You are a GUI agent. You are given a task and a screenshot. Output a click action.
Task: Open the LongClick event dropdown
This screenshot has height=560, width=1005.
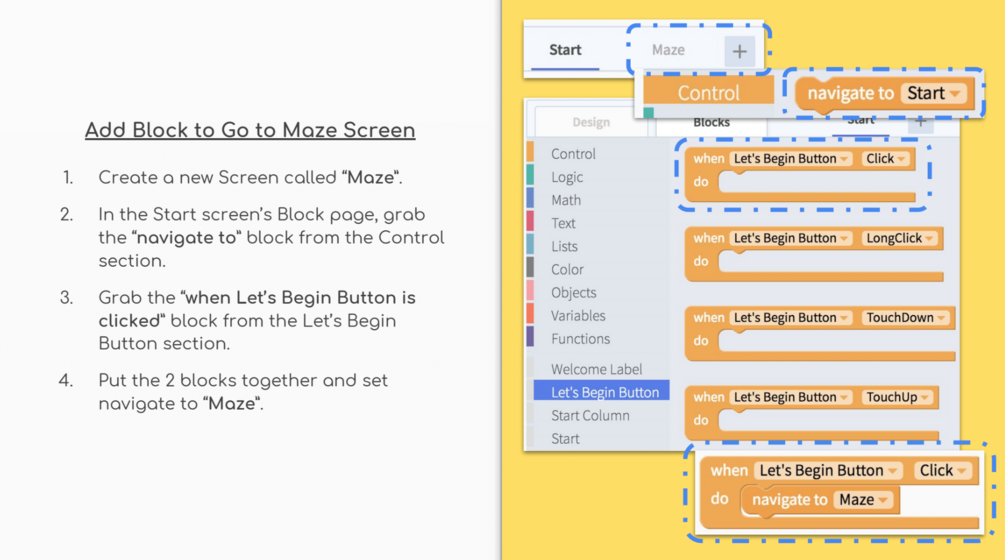[x=899, y=238]
